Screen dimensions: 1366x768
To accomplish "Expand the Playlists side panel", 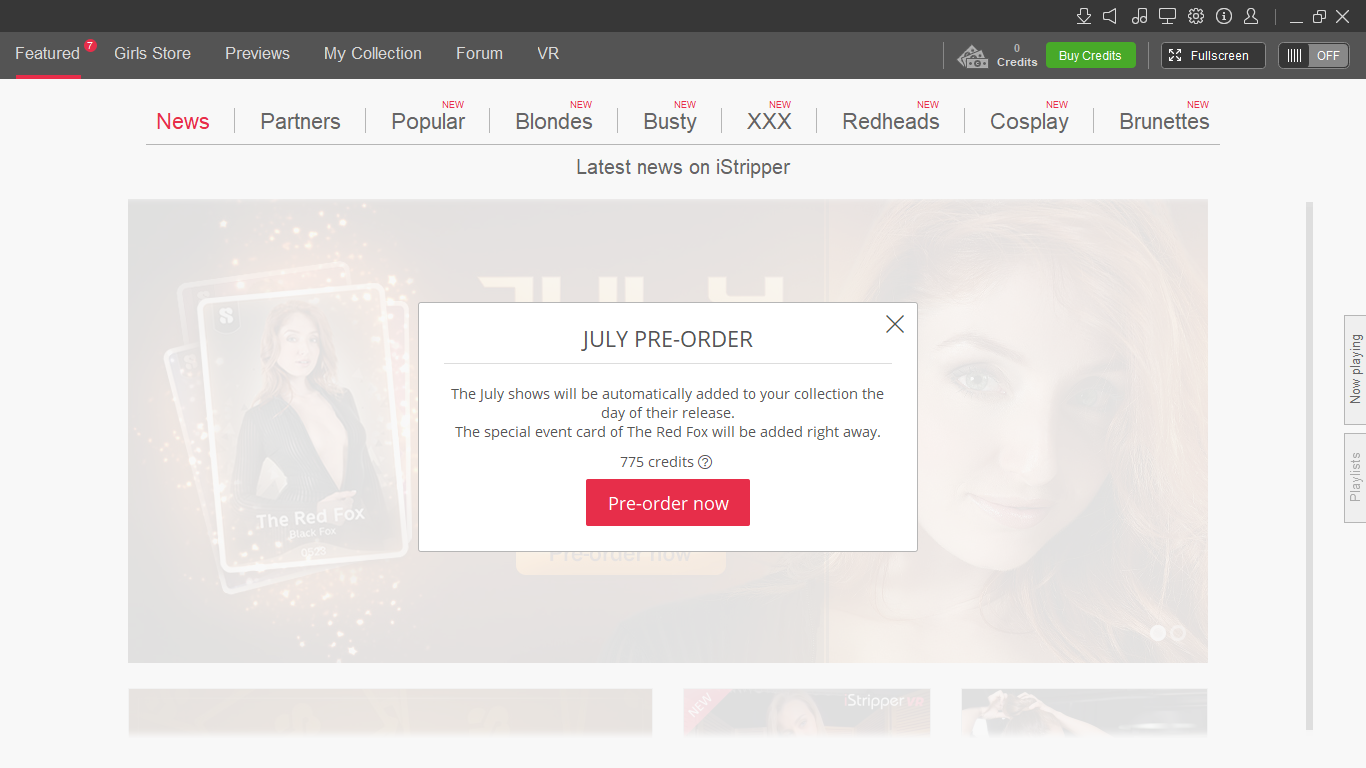I will click(1355, 477).
